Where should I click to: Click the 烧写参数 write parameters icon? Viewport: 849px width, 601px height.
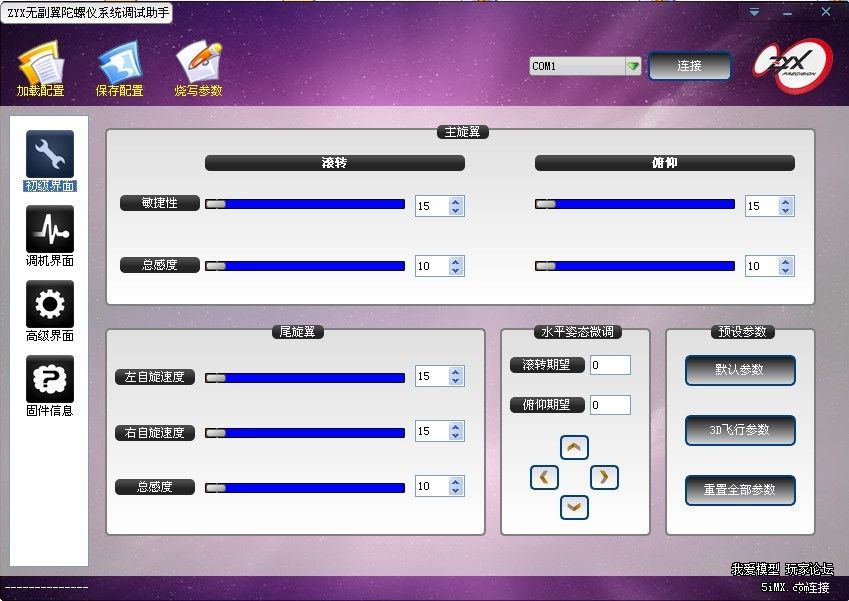(x=199, y=70)
